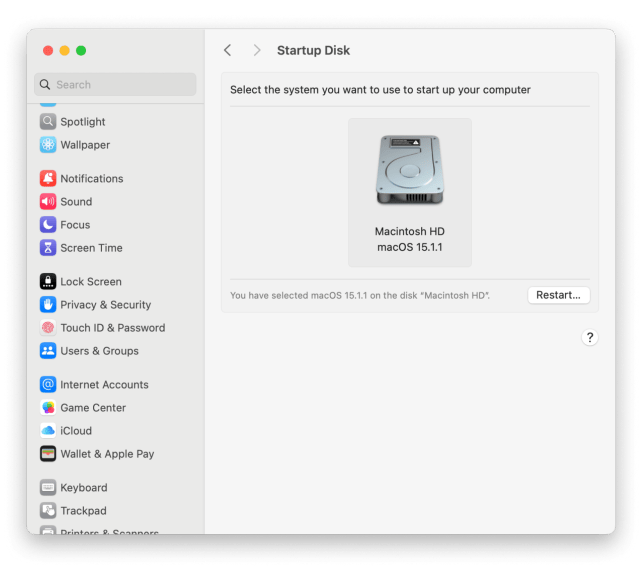Click the Trackpad icon in sidebar
This screenshot has height=573, width=639.
click(48, 511)
